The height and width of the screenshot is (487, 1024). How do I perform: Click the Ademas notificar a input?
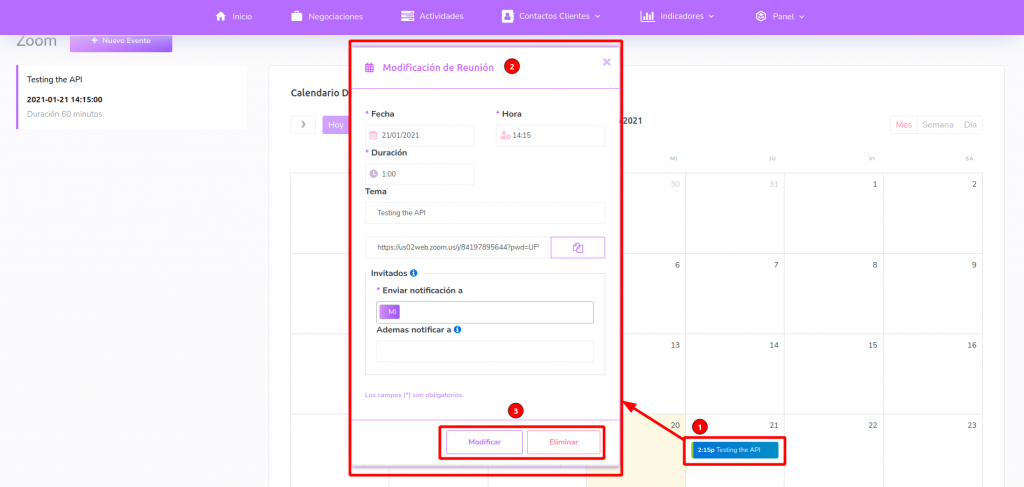tap(485, 351)
